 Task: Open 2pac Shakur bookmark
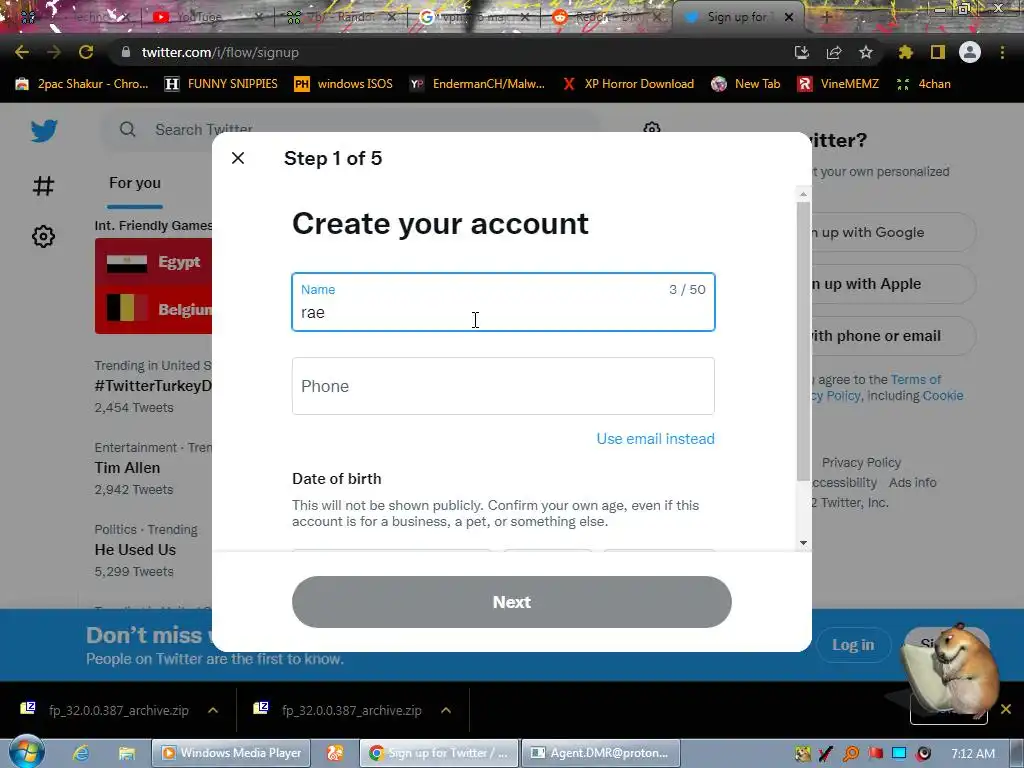(82, 84)
